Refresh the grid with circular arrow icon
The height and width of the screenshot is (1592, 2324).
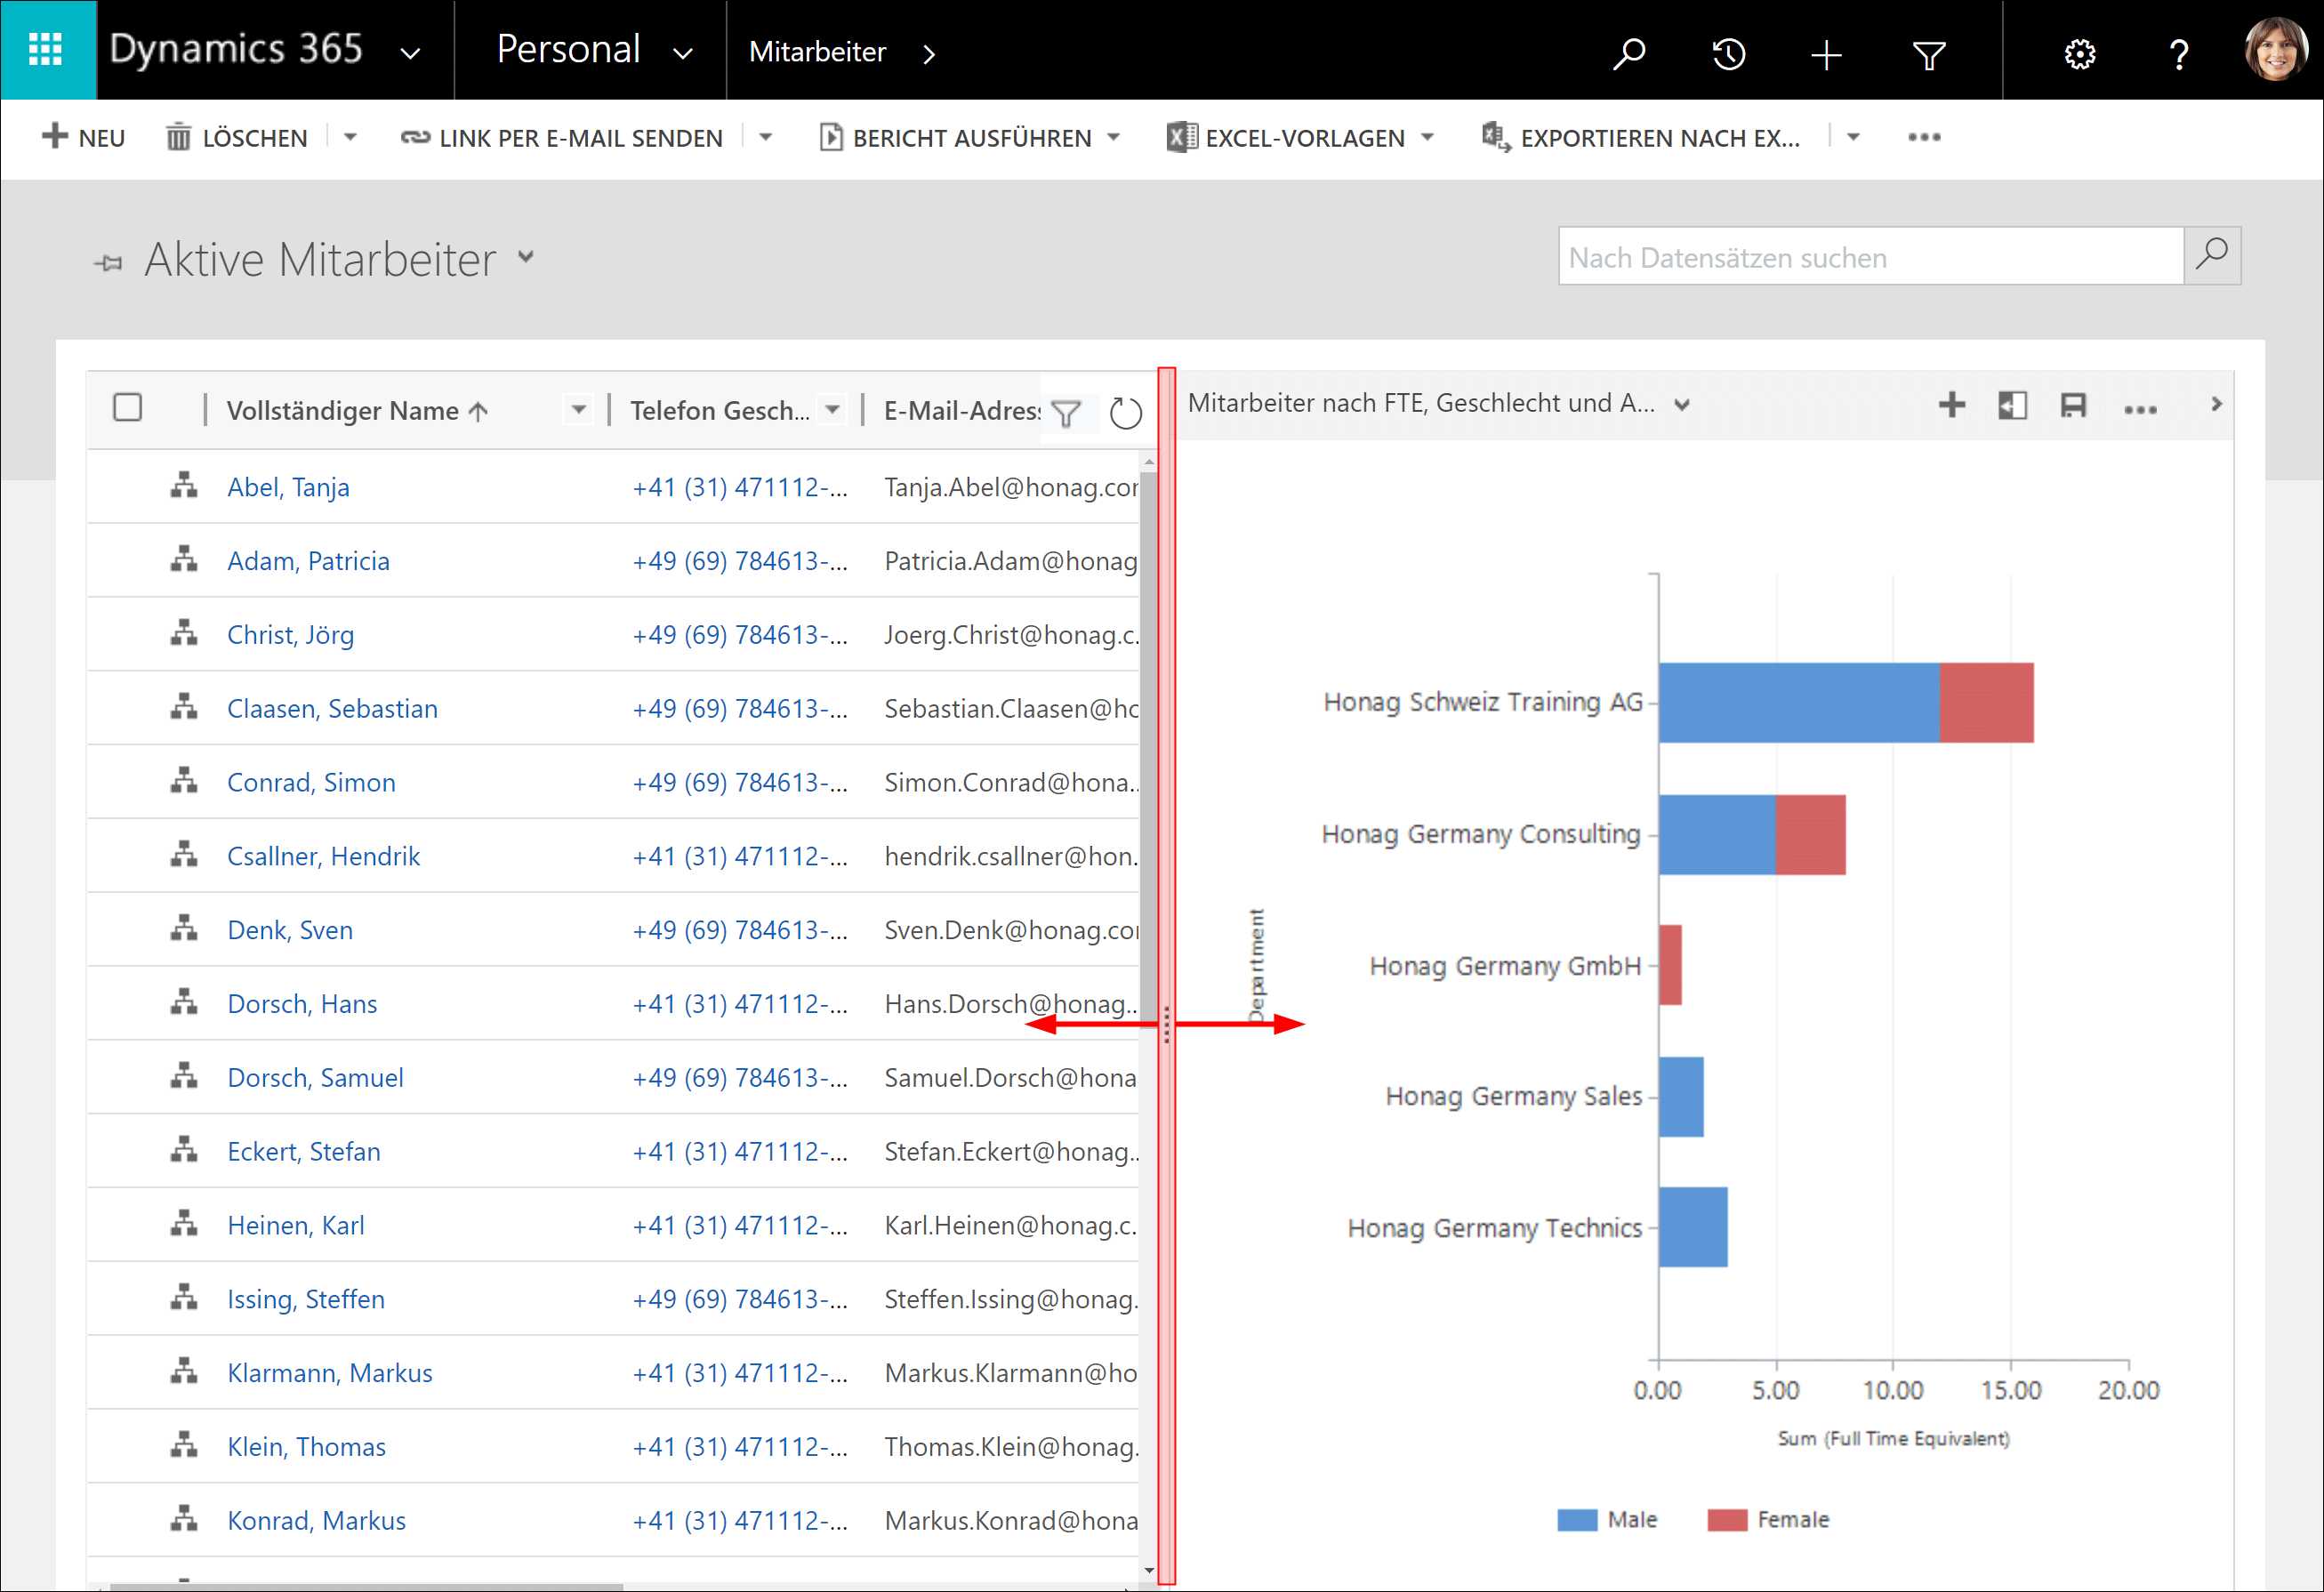point(1126,412)
